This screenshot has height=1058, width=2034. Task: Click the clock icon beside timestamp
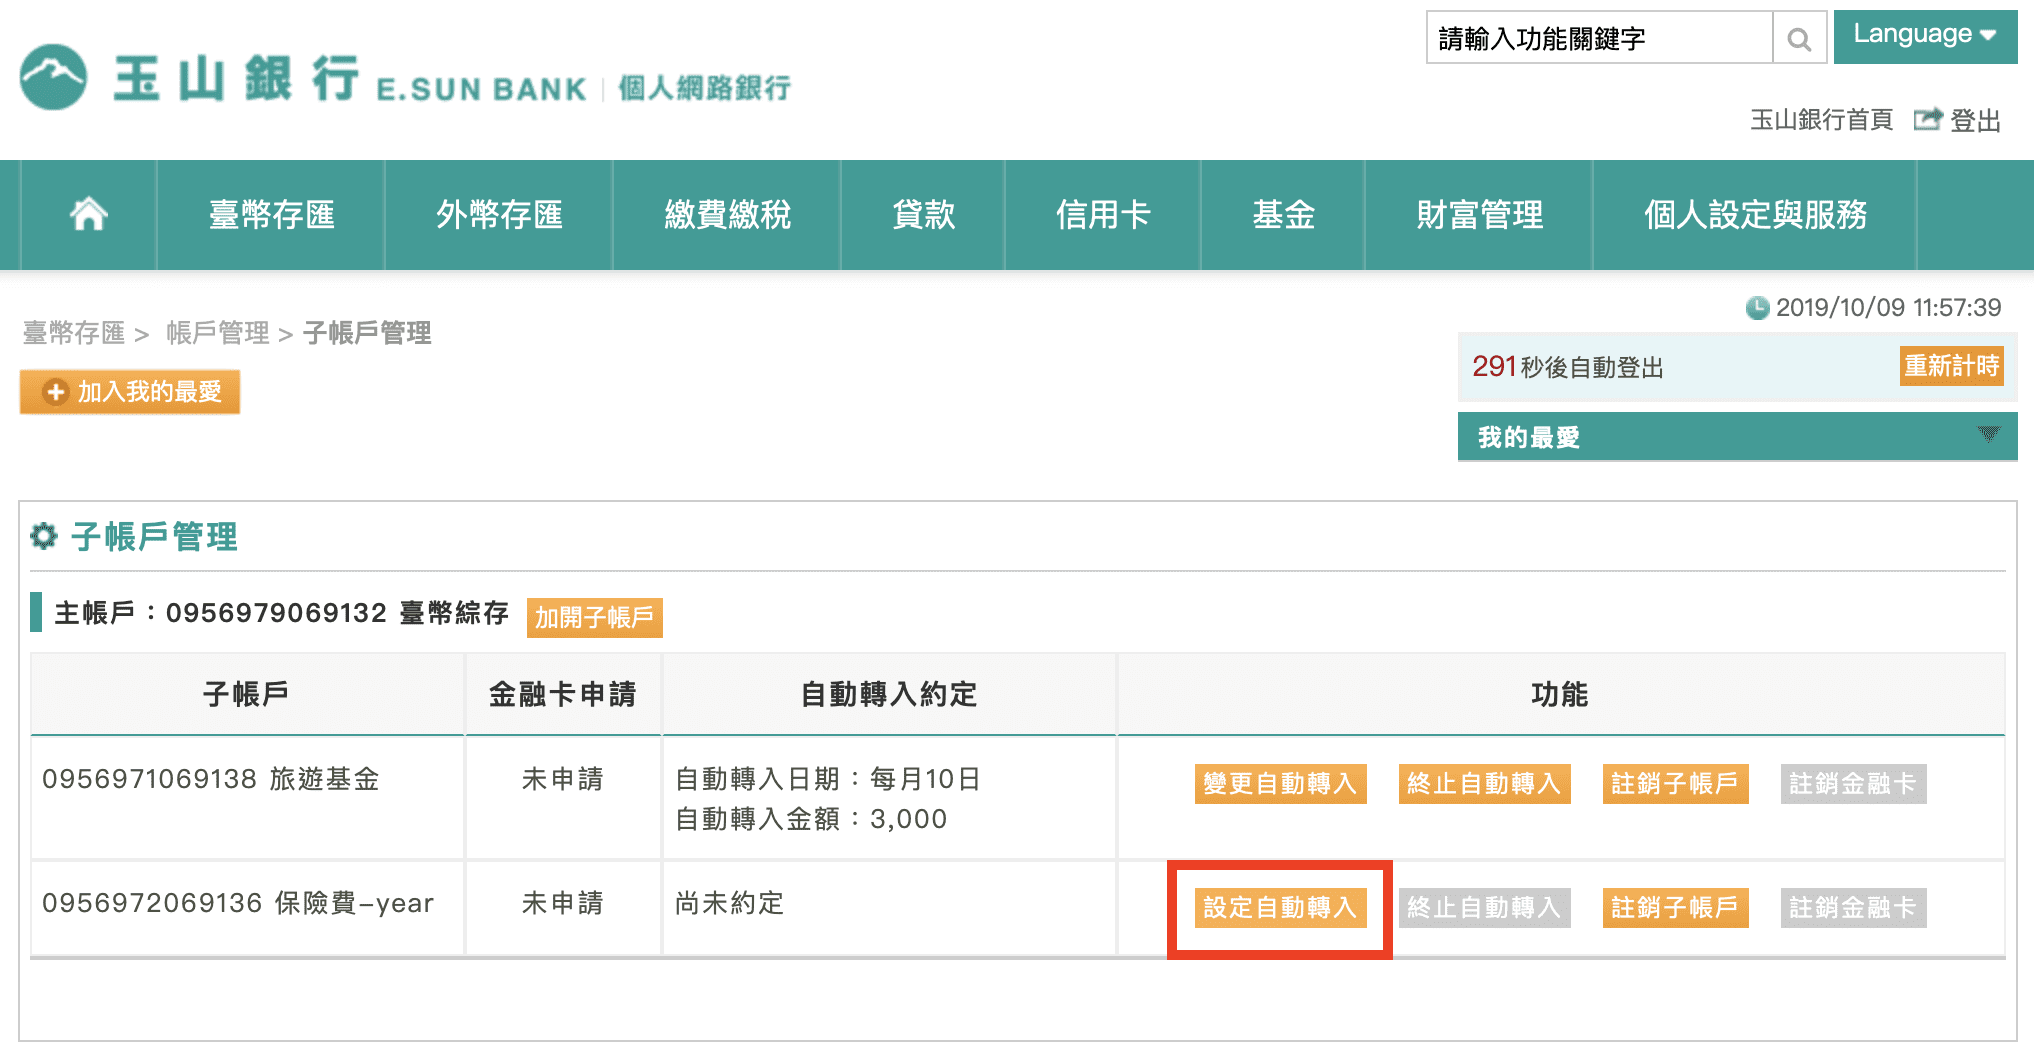click(1757, 308)
